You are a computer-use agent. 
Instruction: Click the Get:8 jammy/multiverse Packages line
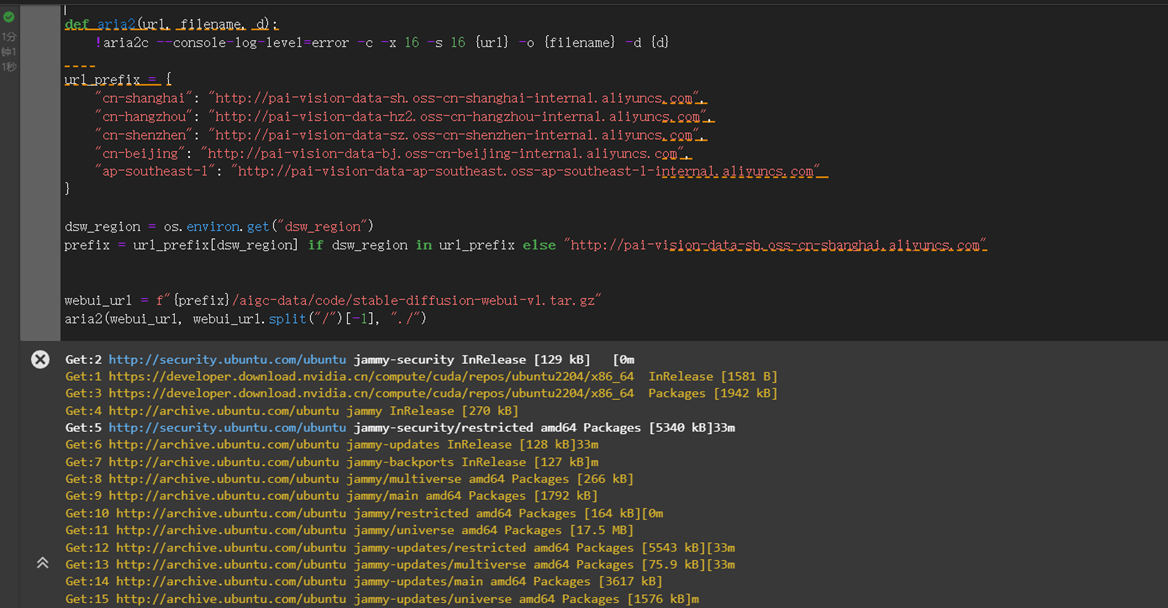pyautogui.click(x=349, y=479)
